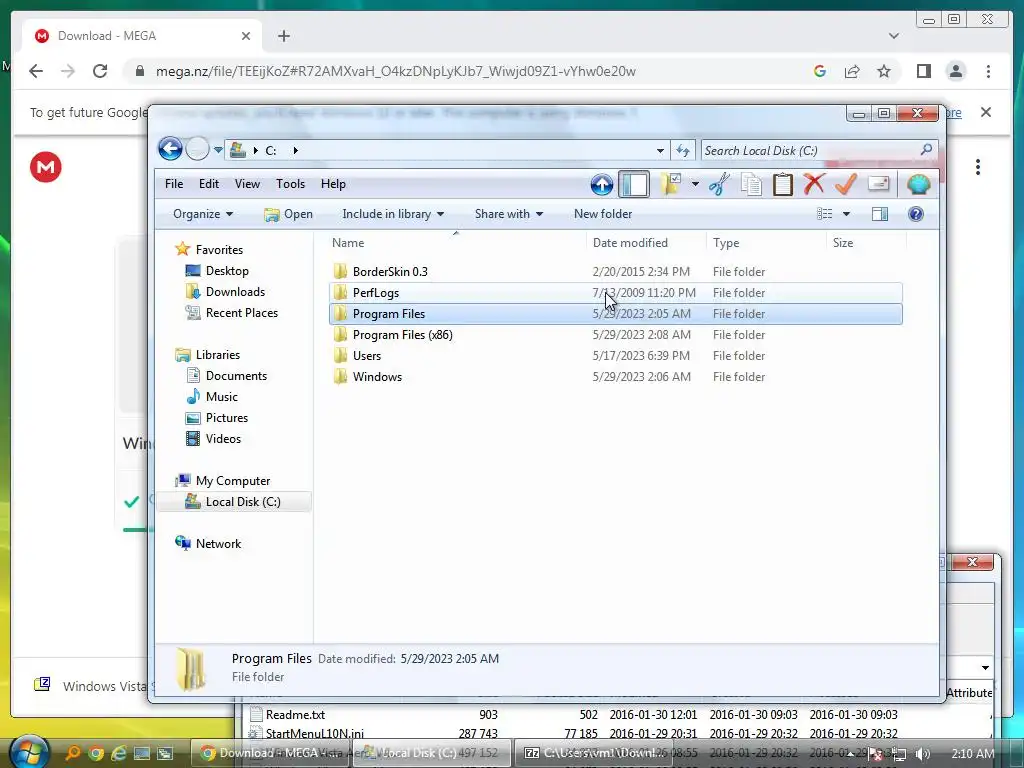Open Desktop in navigation pane

[x=217, y=270]
